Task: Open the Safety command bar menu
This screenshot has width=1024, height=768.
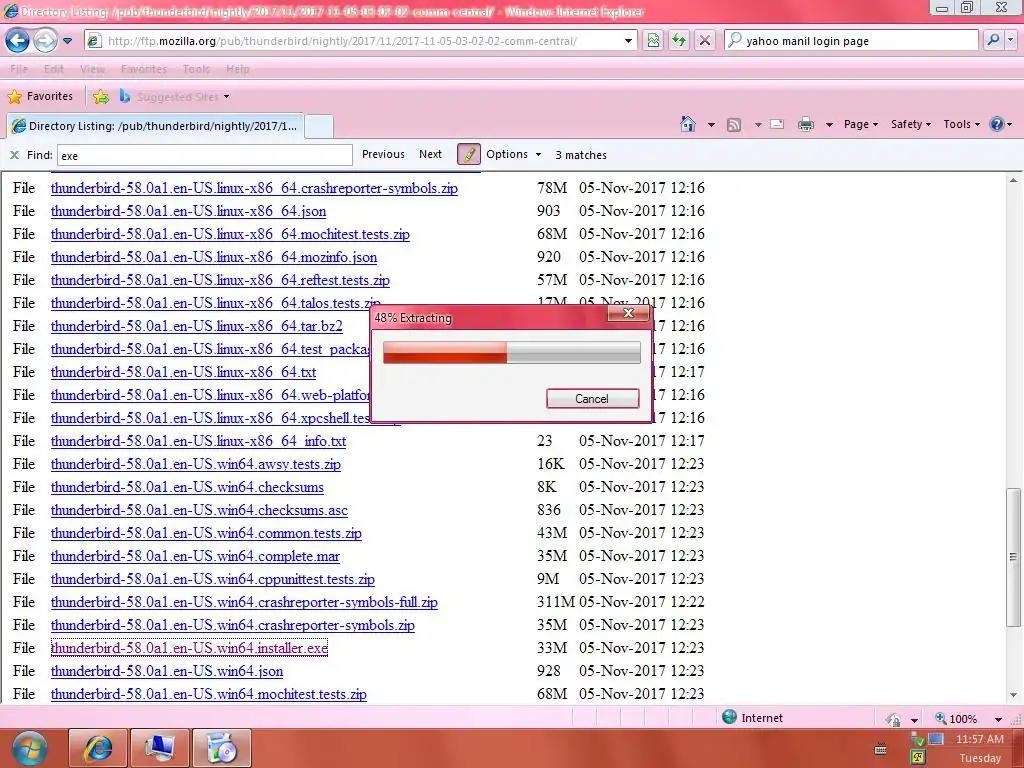Action: [910, 124]
